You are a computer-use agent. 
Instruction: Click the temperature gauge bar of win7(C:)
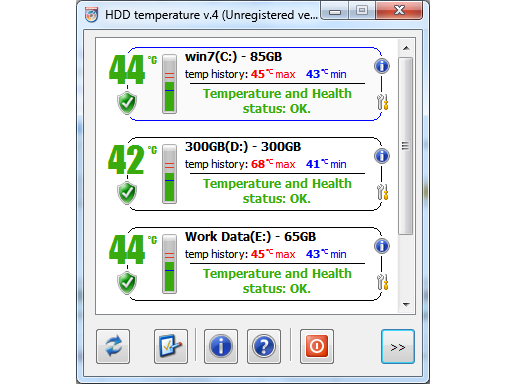[169, 84]
